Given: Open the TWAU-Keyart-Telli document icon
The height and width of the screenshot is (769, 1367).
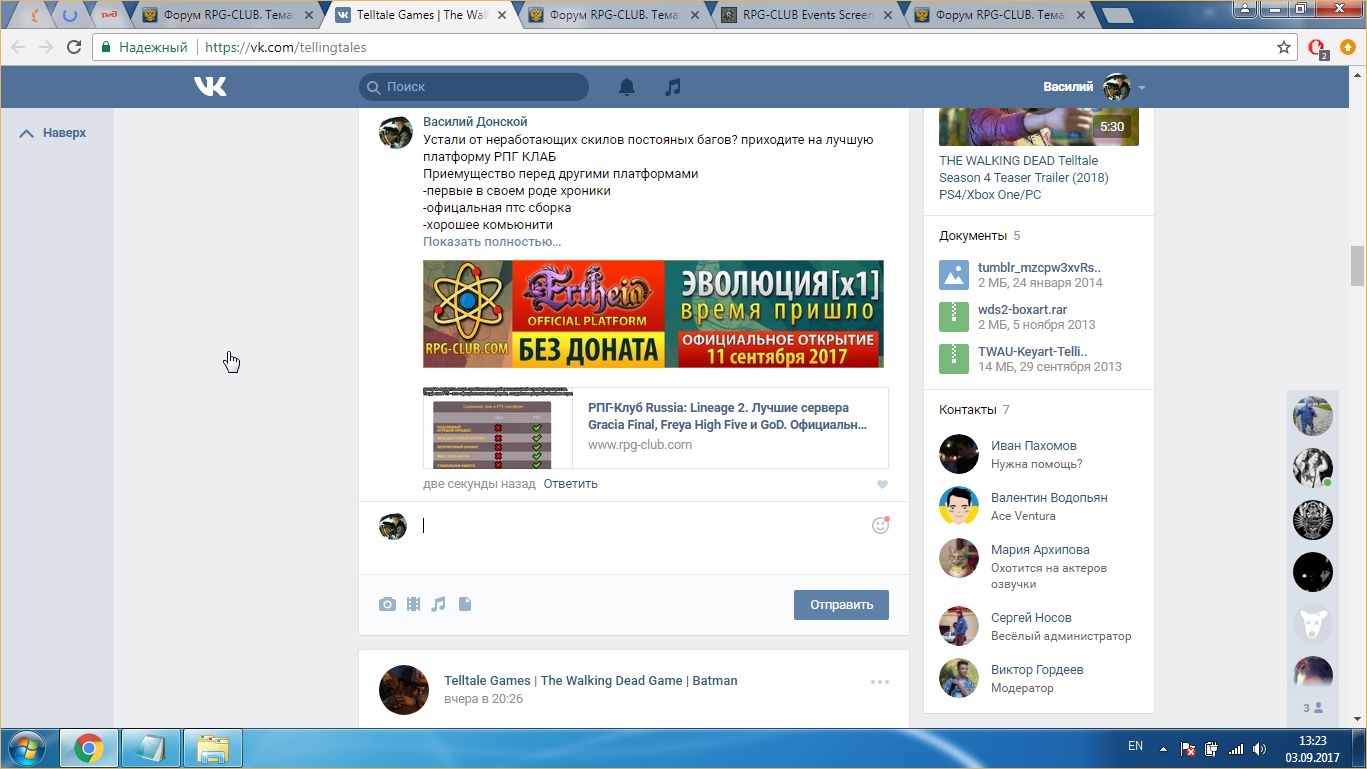Looking at the screenshot, I should pos(954,359).
